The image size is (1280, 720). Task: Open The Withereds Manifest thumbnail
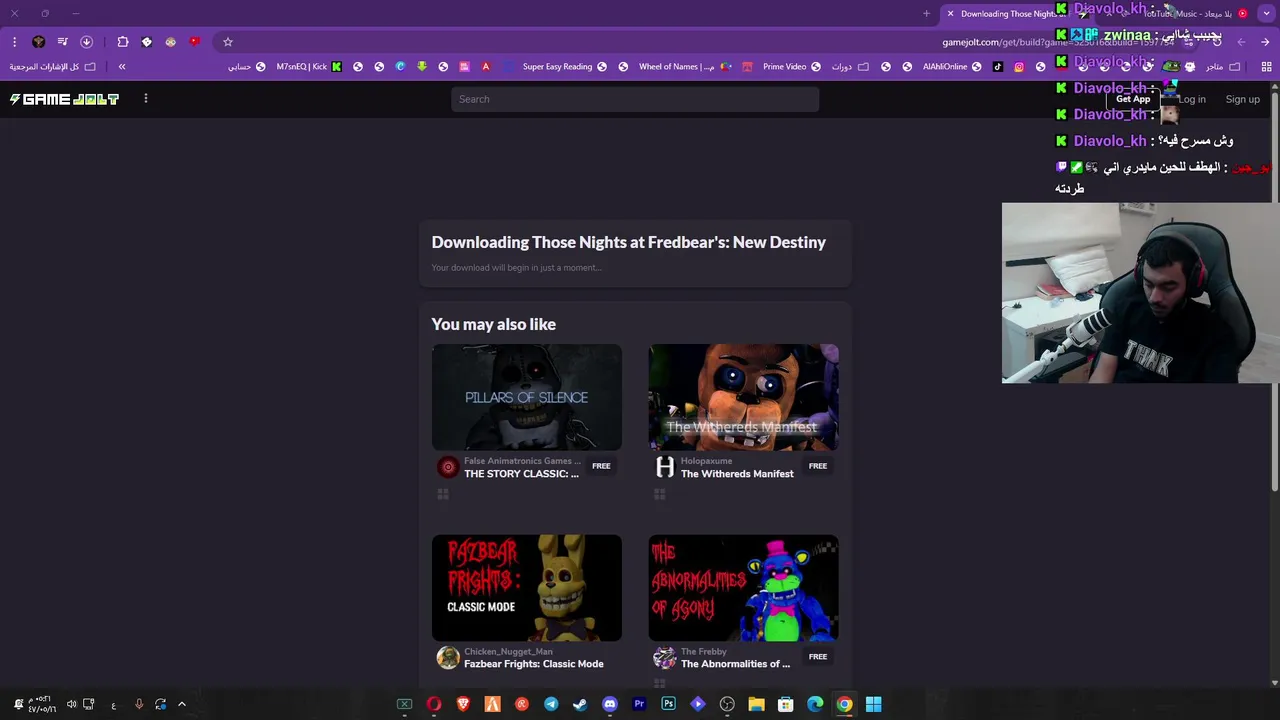(744, 397)
